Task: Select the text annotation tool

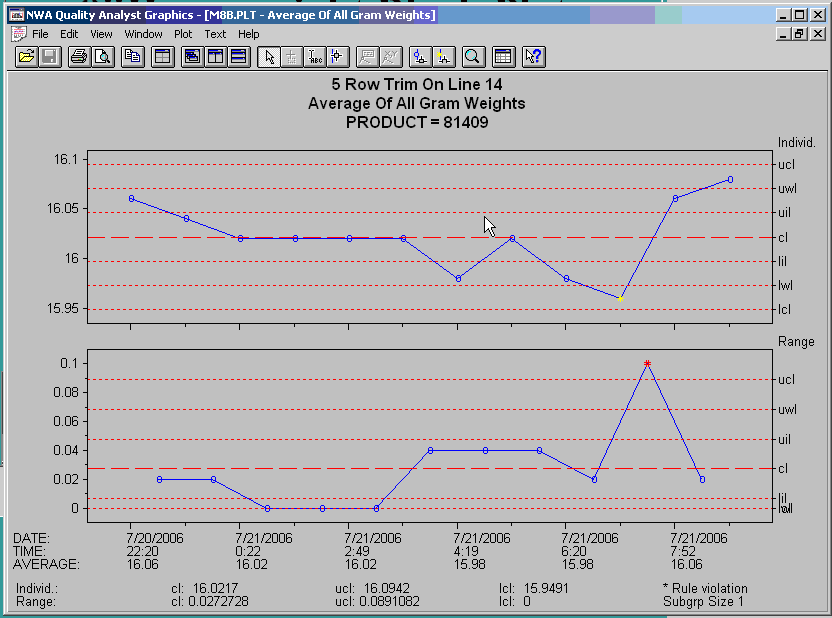Action: [314, 57]
